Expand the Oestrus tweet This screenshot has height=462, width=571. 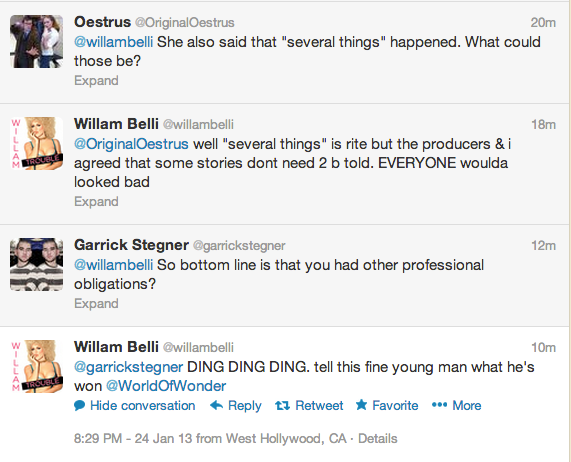(96, 80)
